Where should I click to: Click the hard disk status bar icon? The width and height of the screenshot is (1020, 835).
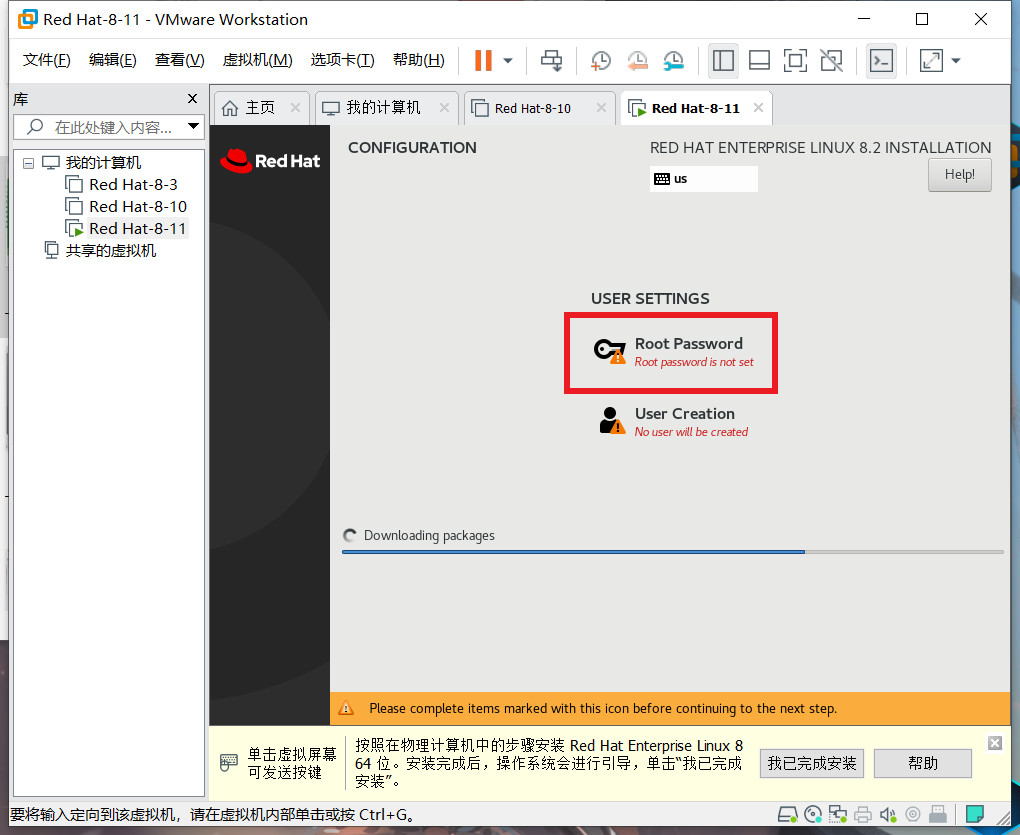(x=788, y=814)
